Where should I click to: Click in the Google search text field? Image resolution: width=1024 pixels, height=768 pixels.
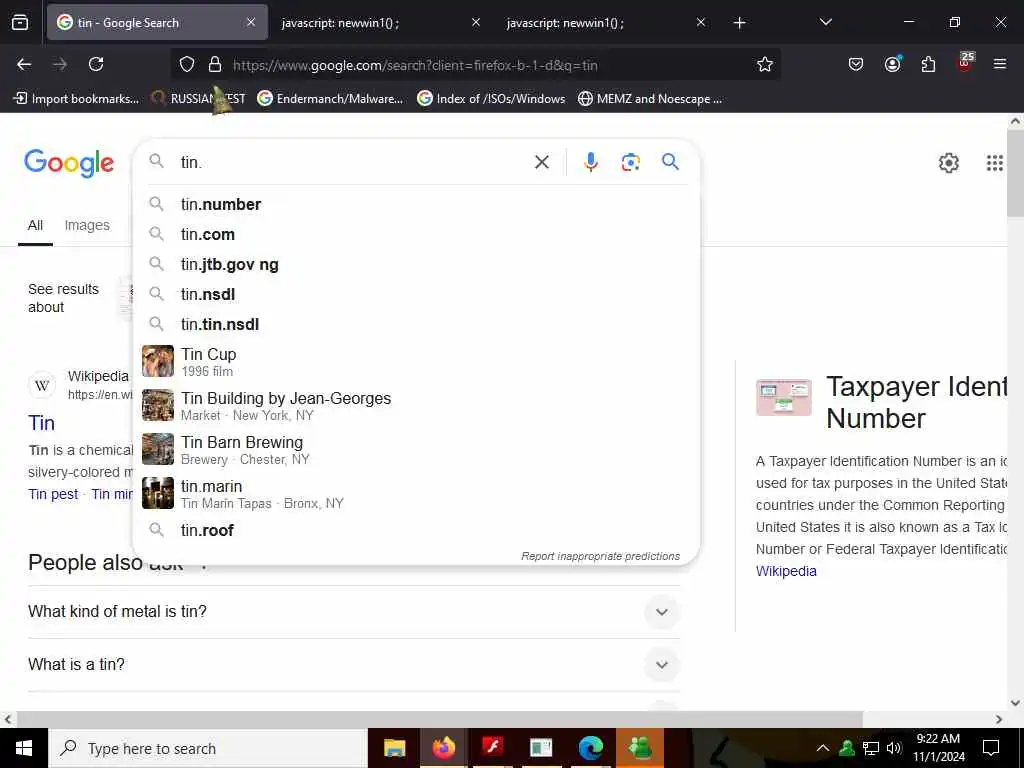point(353,162)
